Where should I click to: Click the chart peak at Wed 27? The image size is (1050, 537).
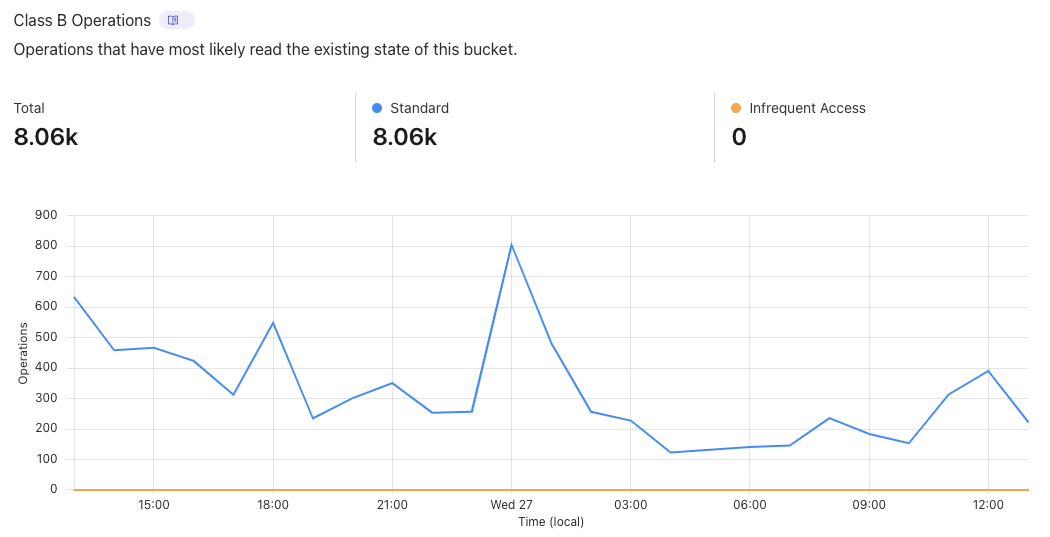pos(511,244)
